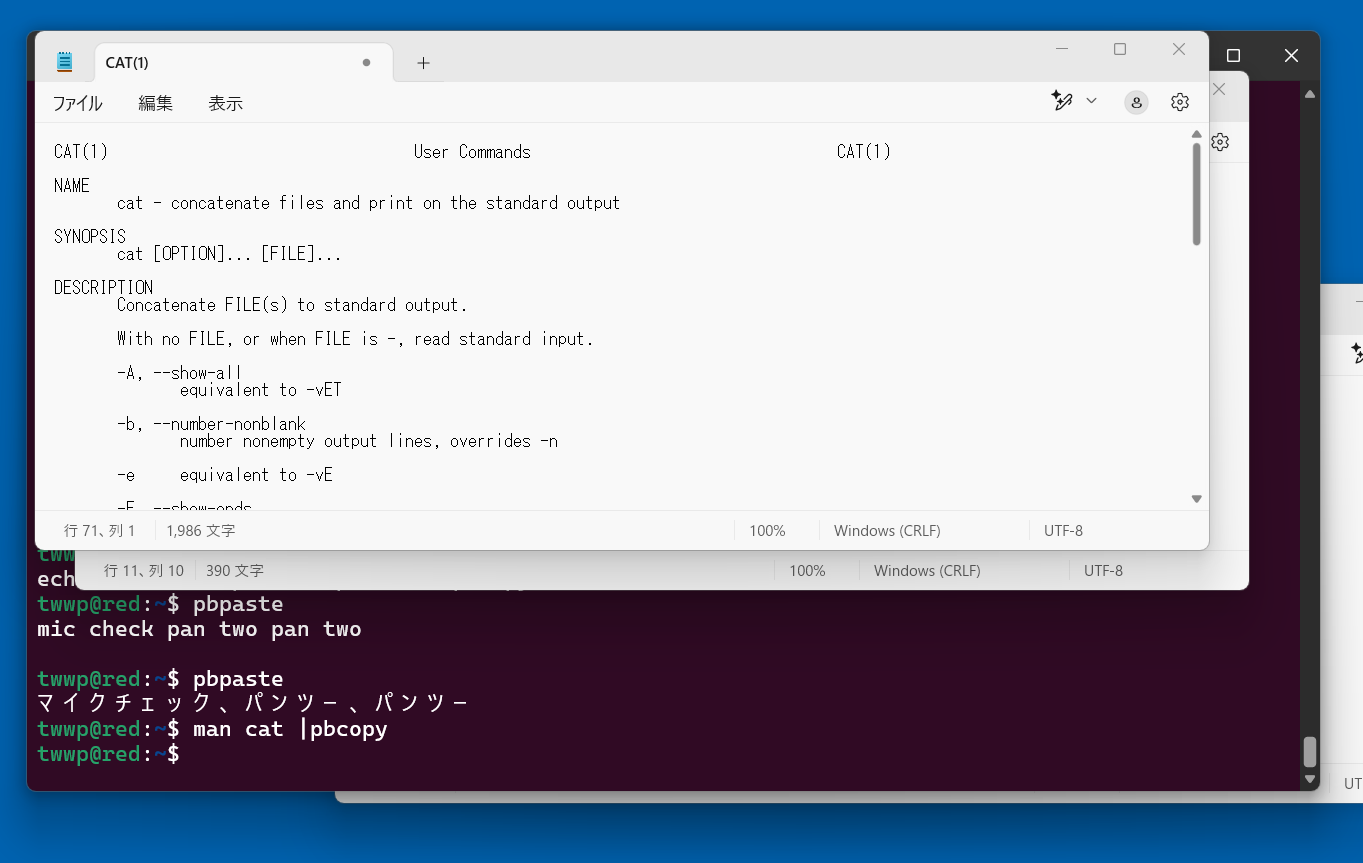Image resolution: width=1363 pixels, height=863 pixels.
Task: Click the Japanese 'マイクチェック' output line in terminal
Action: [252, 704]
